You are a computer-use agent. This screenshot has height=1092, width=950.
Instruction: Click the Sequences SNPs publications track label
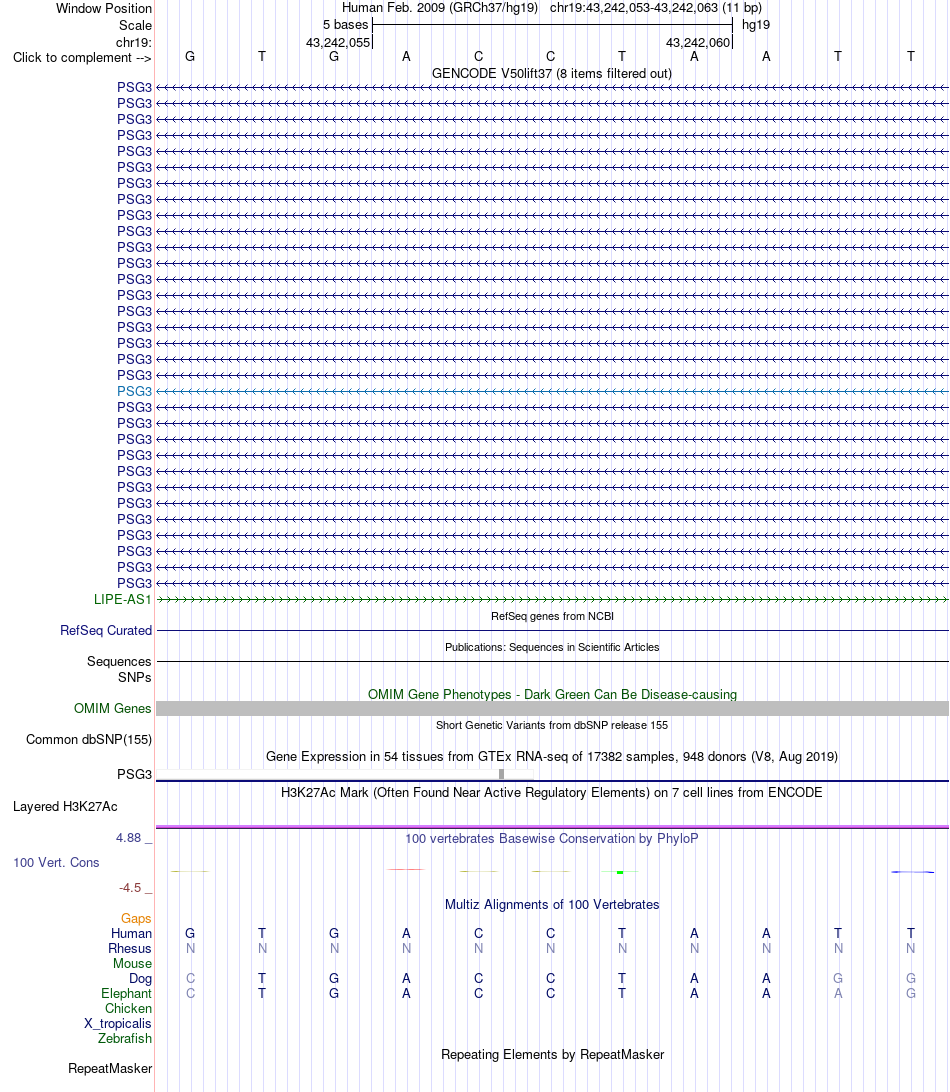[x=119, y=669]
